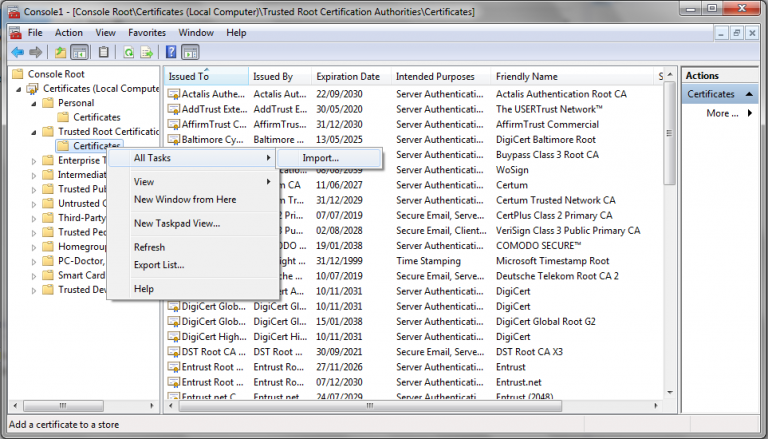The width and height of the screenshot is (768, 439).
Task: Click the Forward arrow toolbar icon
Action: (35, 52)
